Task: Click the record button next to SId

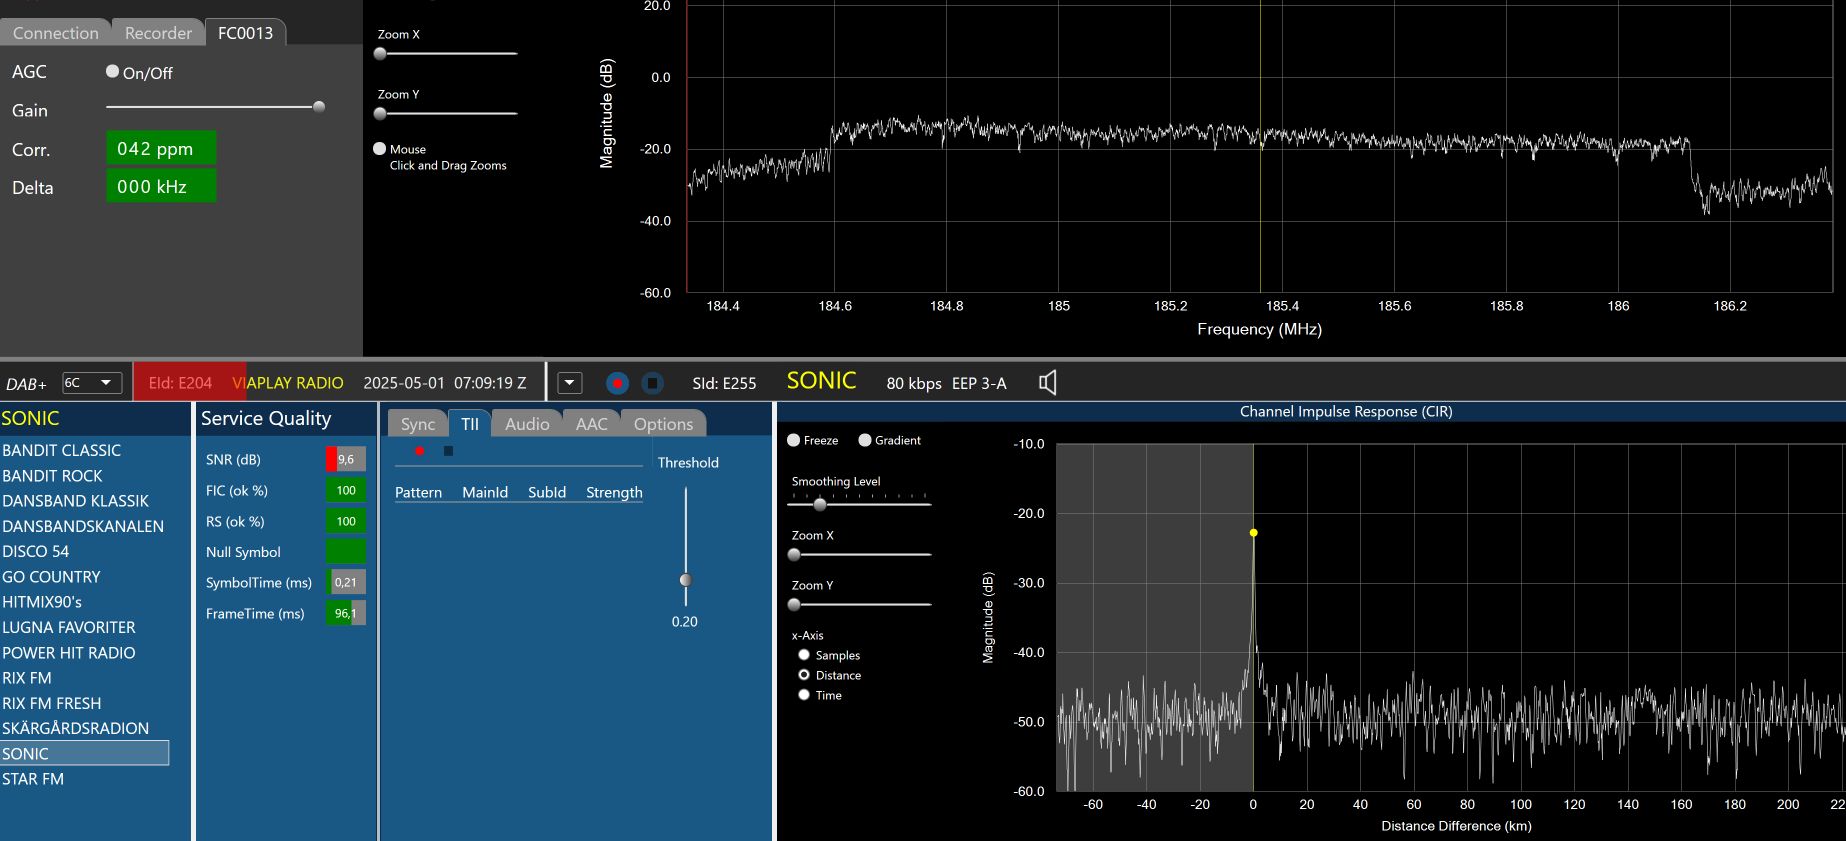Action: click(617, 383)
